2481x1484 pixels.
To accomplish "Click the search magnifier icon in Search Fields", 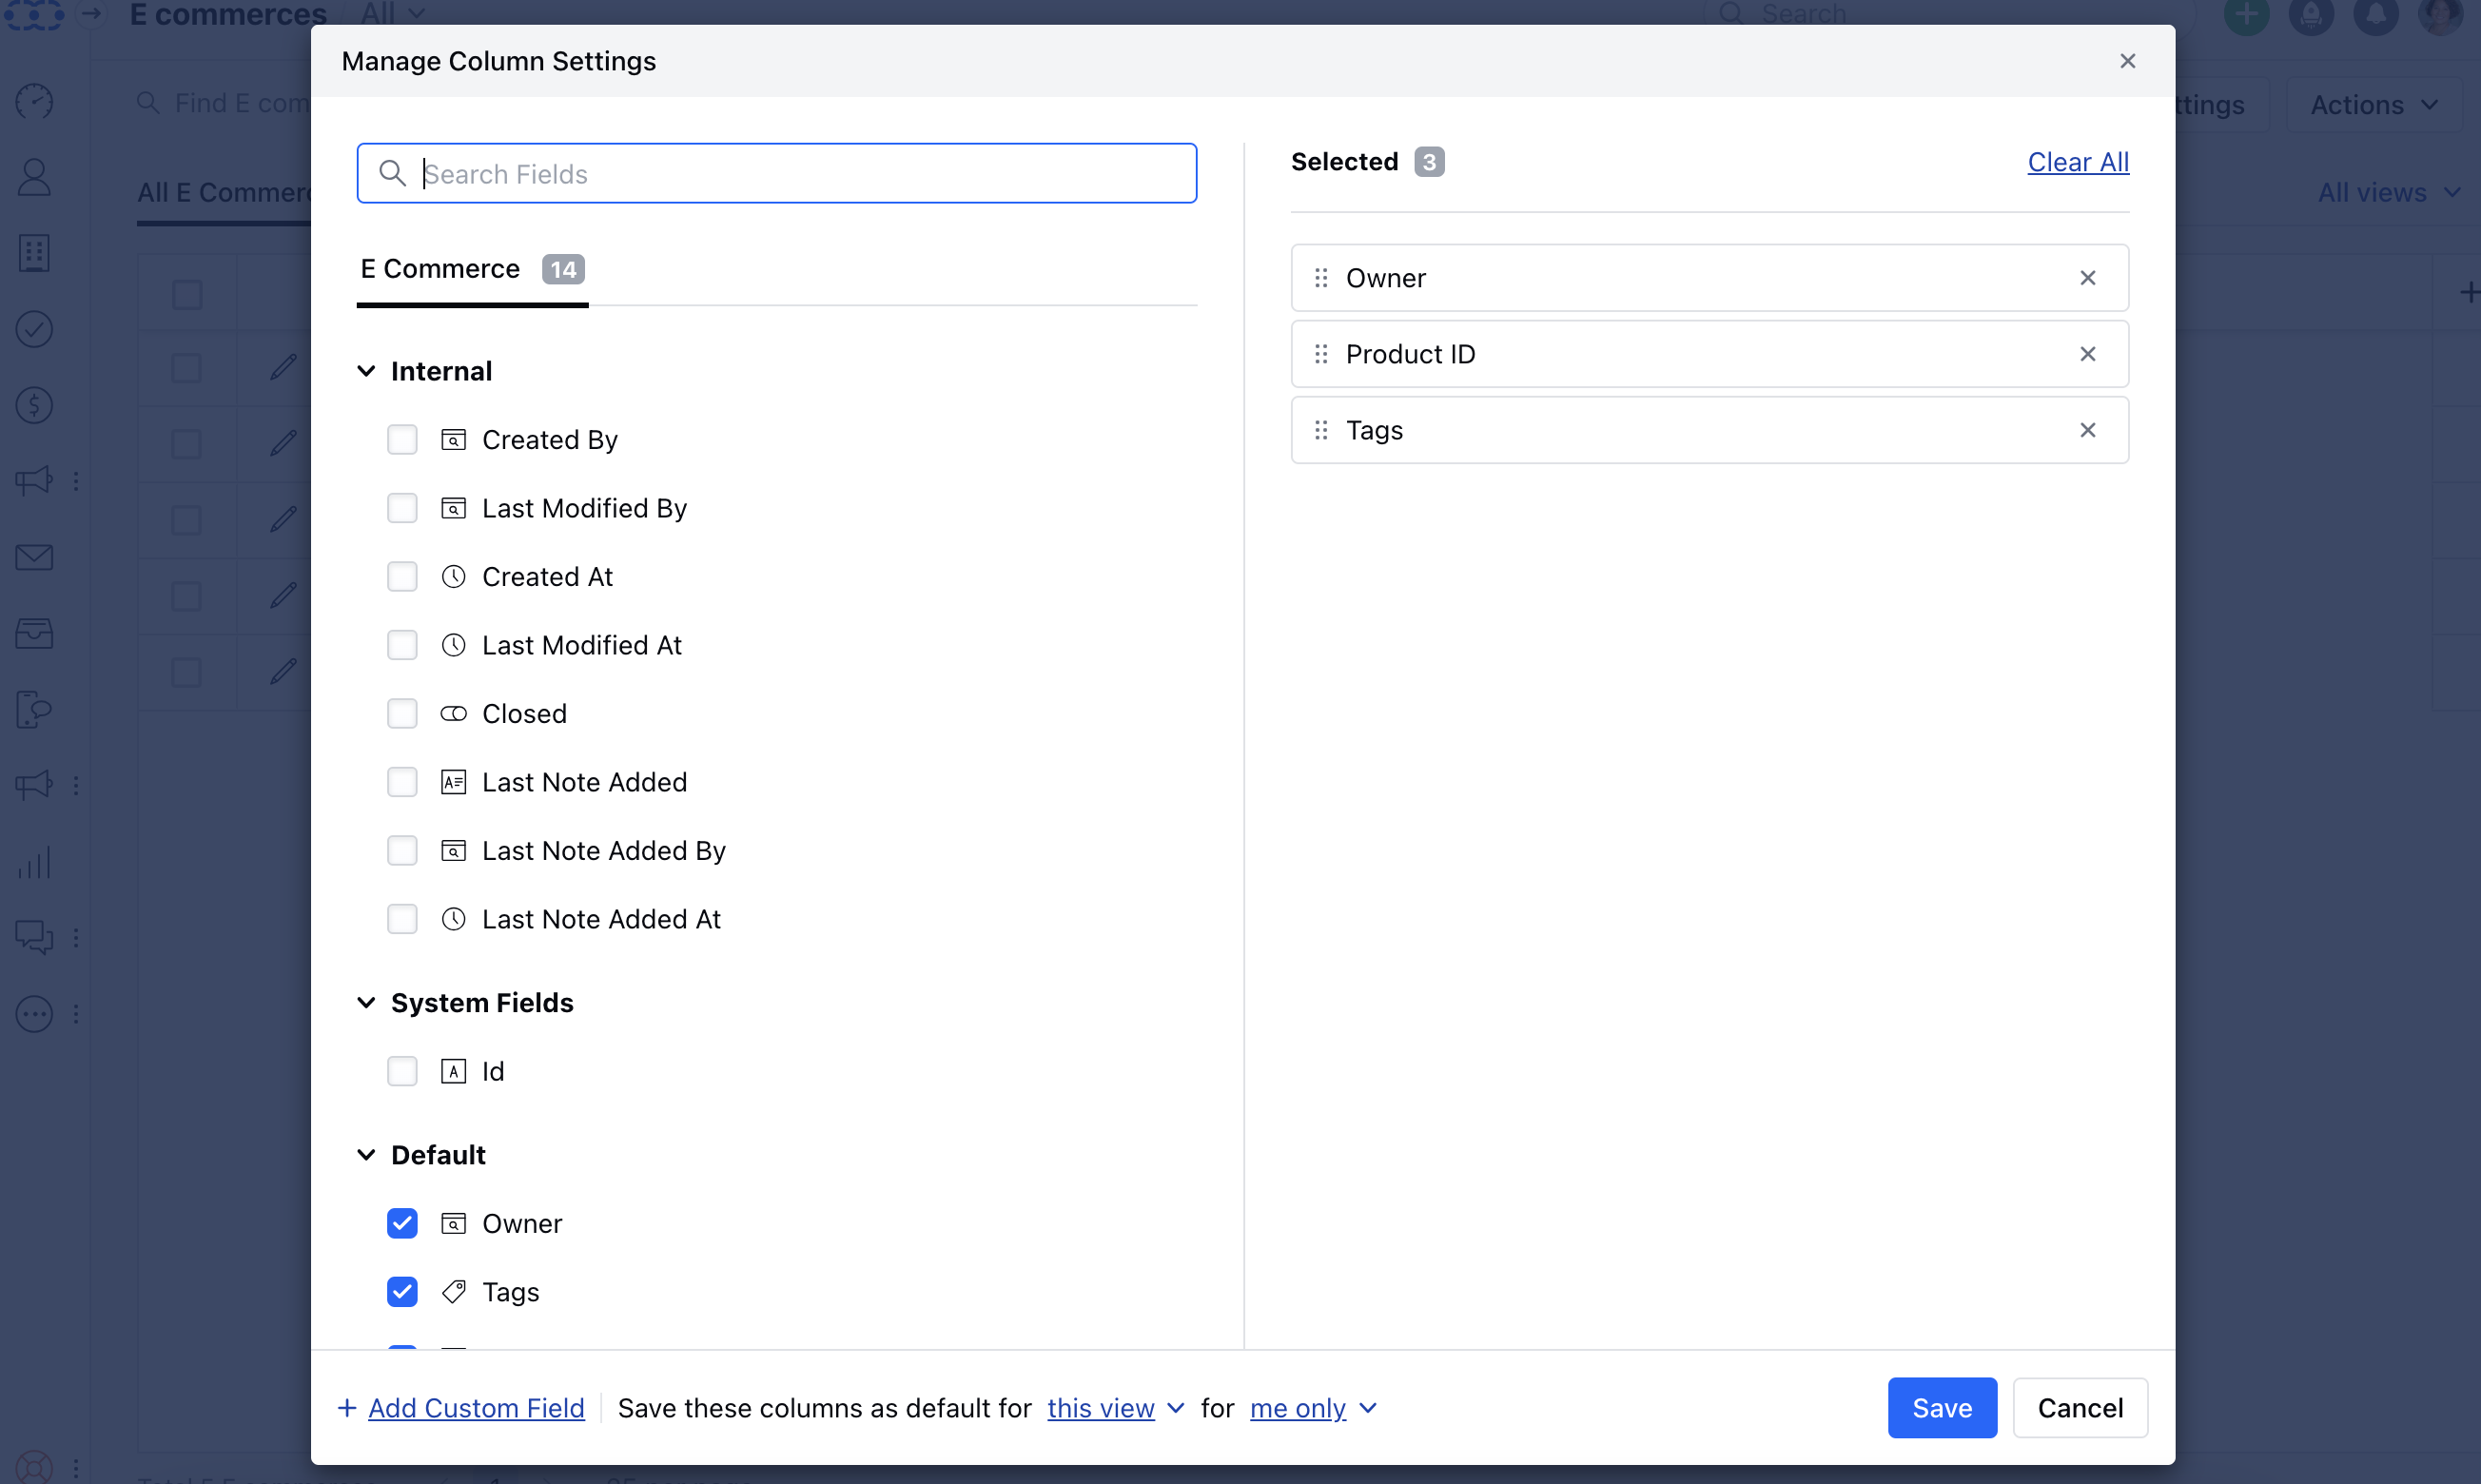I will (392, 173).
